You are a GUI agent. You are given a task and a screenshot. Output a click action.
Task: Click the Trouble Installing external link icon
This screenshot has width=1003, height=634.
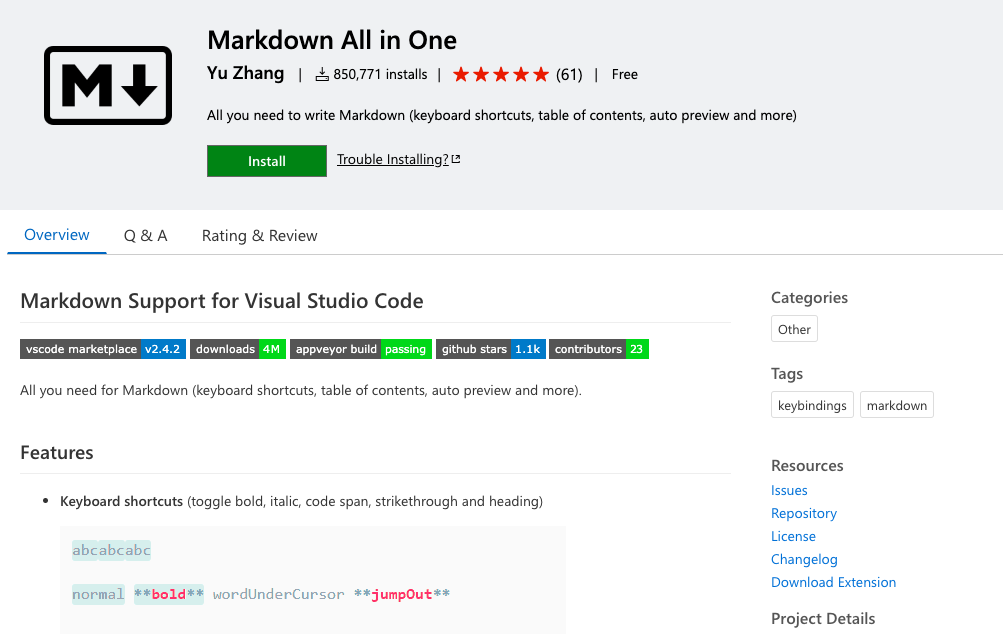click(456, 159)
